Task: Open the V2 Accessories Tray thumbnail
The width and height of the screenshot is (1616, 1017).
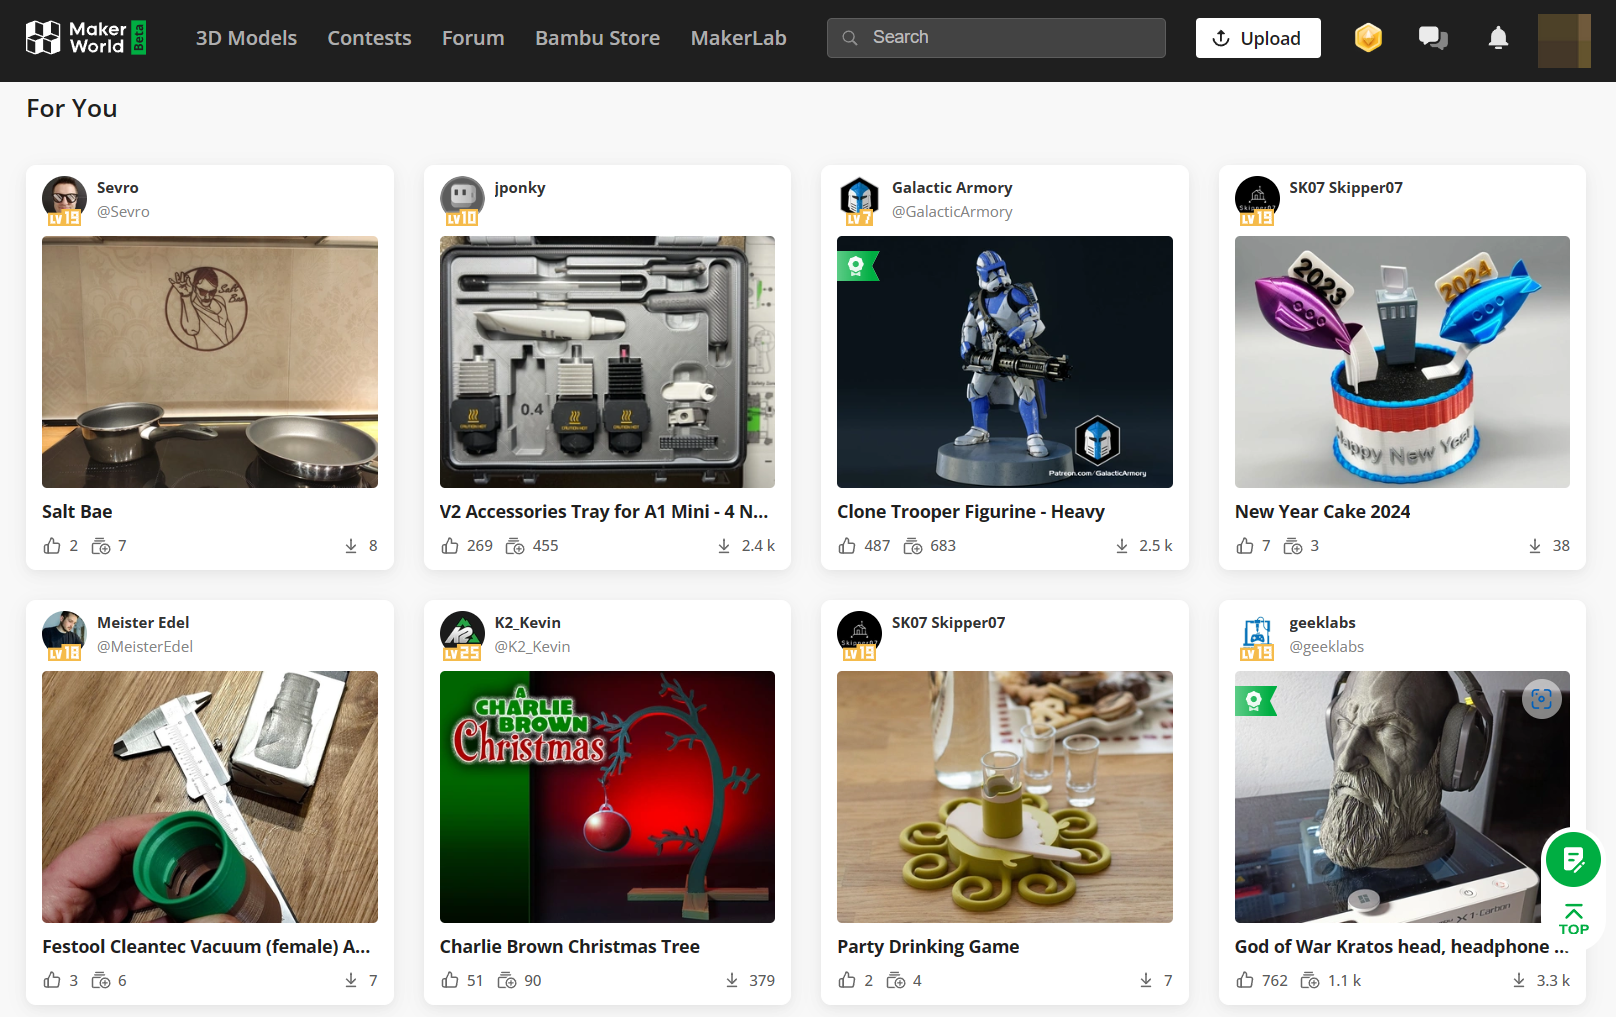Action: point(607,362)
